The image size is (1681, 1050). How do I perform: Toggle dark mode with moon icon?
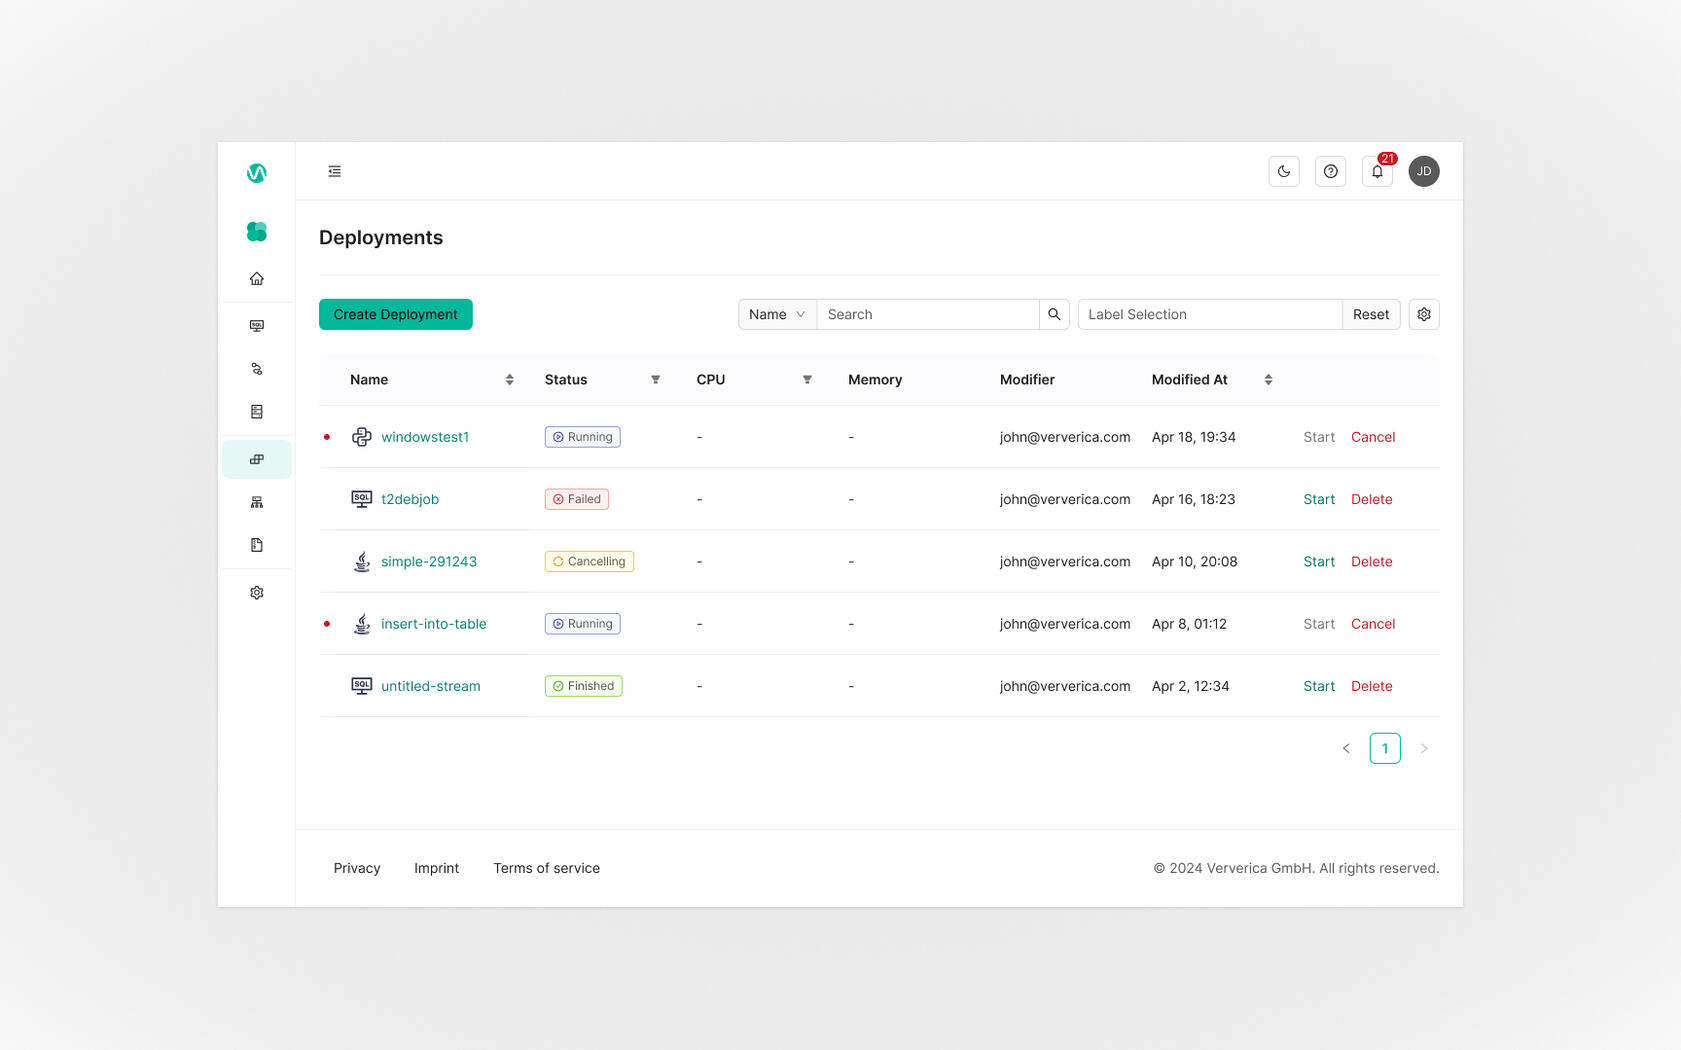click(1284, 172)
